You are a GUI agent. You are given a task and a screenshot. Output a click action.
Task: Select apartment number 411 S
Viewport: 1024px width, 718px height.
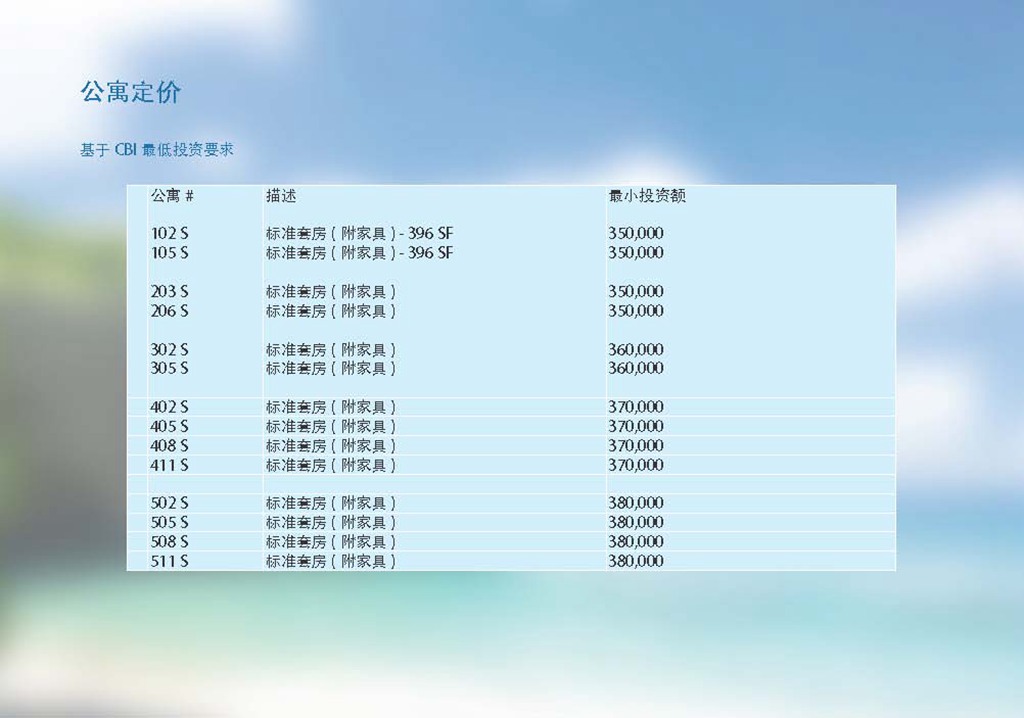click(170, 465)
